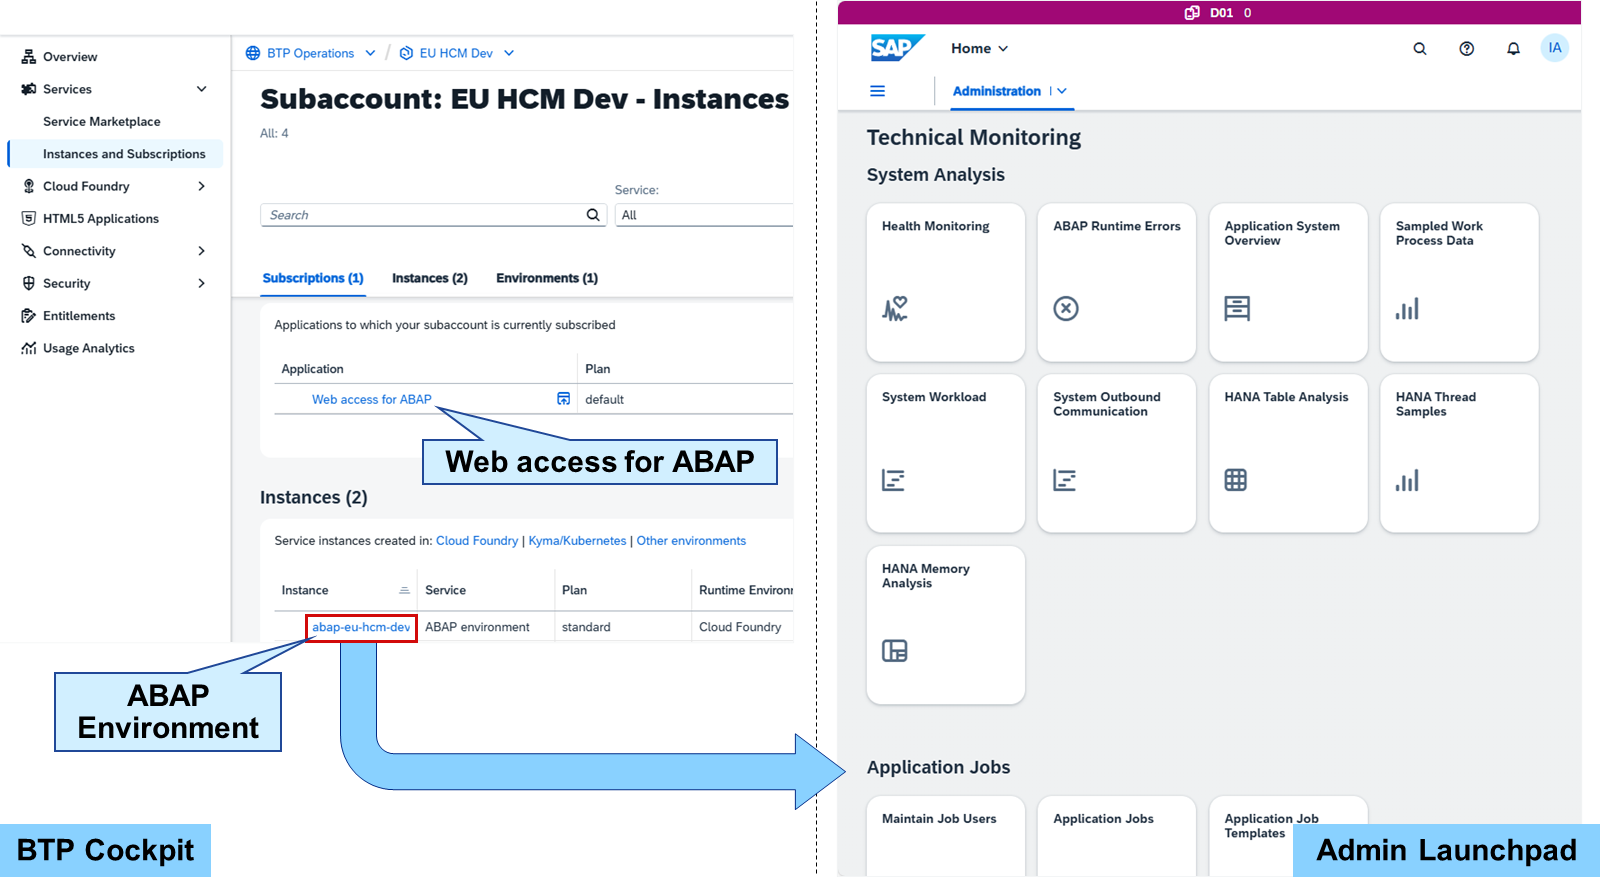Open Service Marketplace
The image size is (1600, 877).
pyautogui.click(x=102, y=122)
